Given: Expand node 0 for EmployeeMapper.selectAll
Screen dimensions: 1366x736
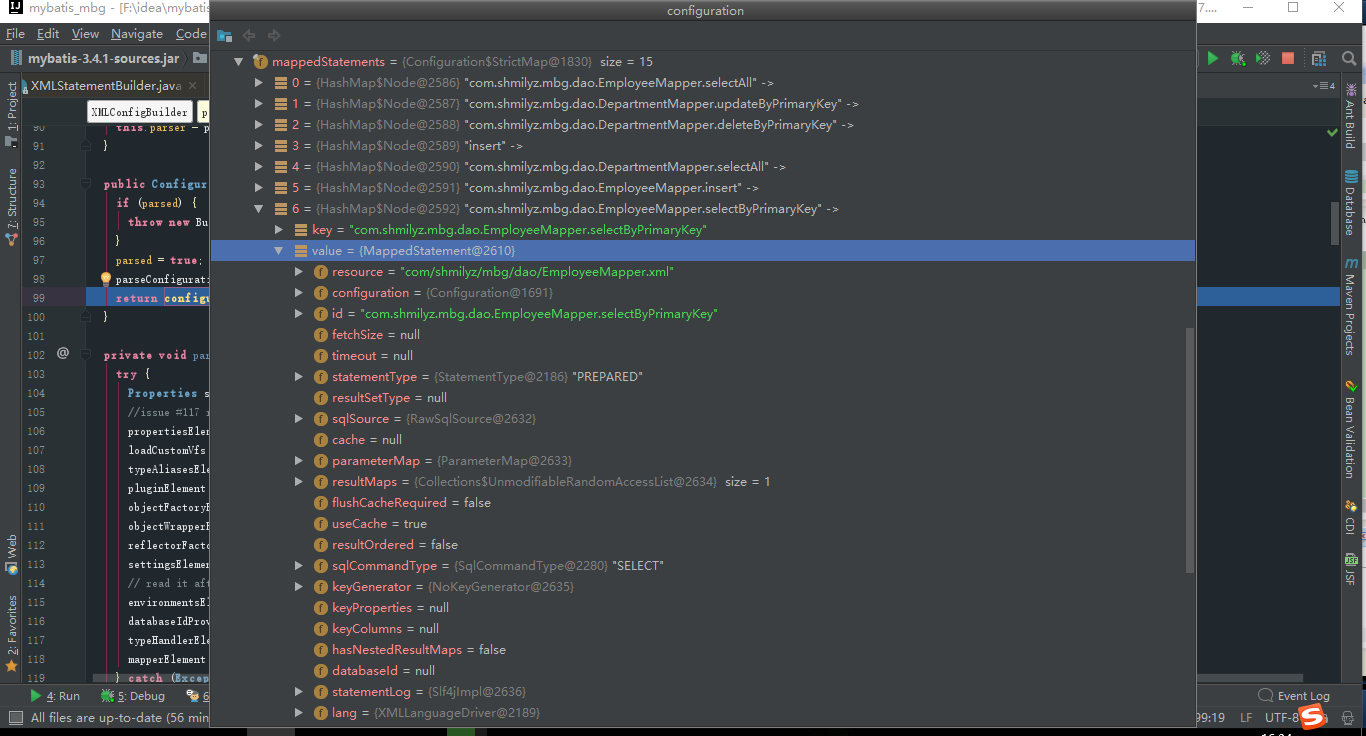Looking at the screenshot, I should pos(259,82).
